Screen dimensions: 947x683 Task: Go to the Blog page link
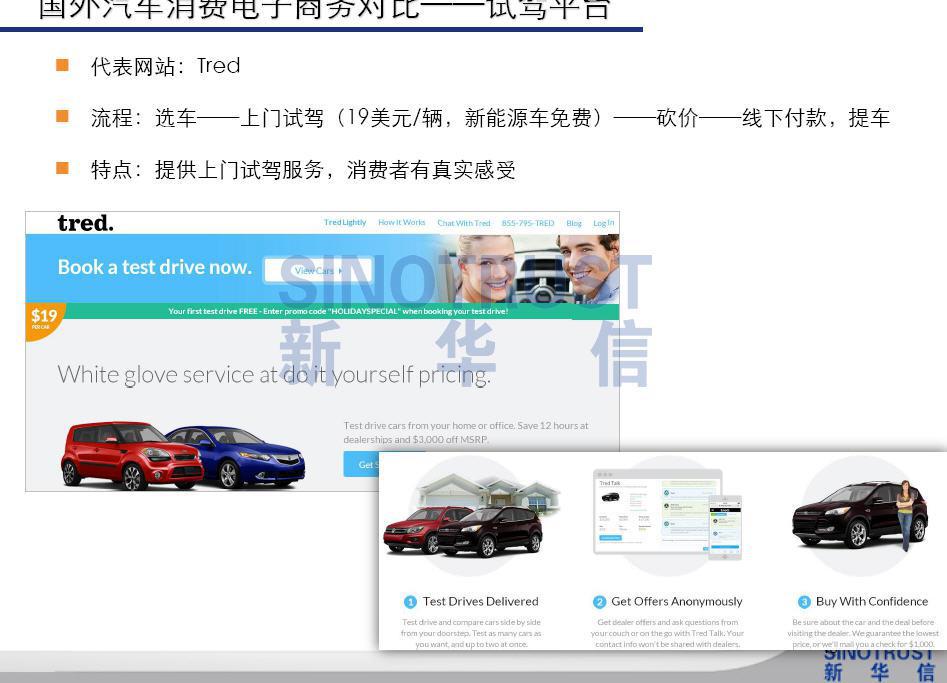point(574,223)
